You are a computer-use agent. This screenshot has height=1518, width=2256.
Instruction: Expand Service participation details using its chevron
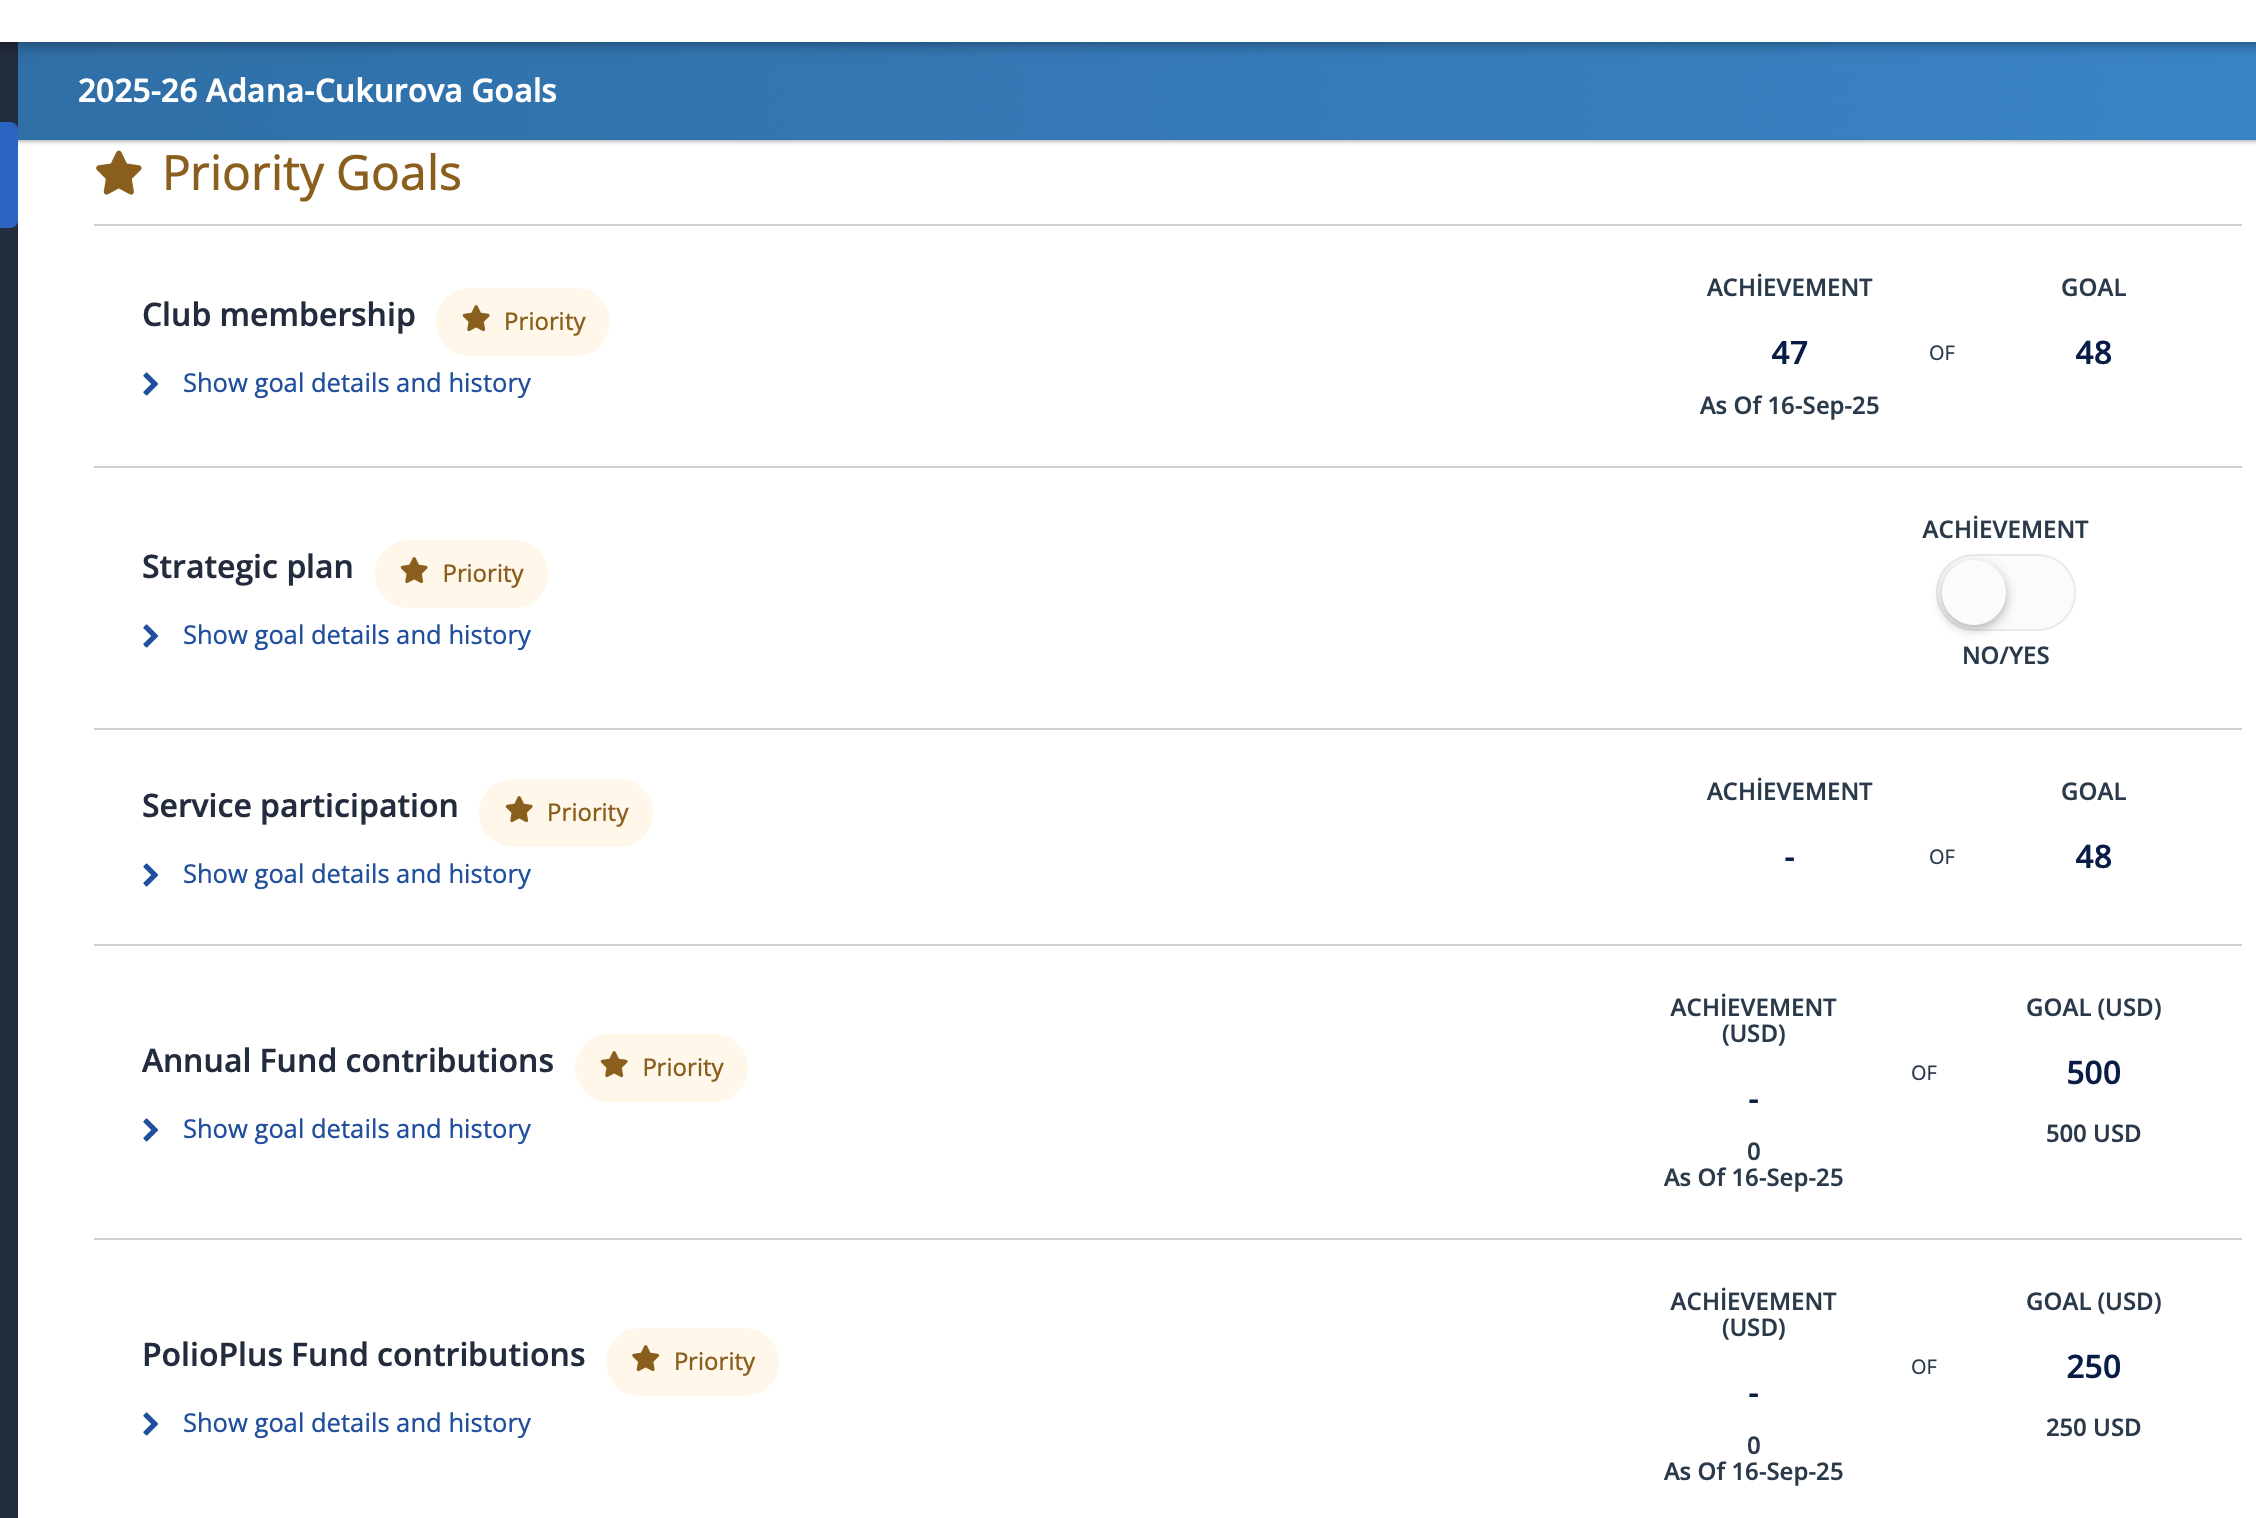pyautogui.click(x=151, y=875)
